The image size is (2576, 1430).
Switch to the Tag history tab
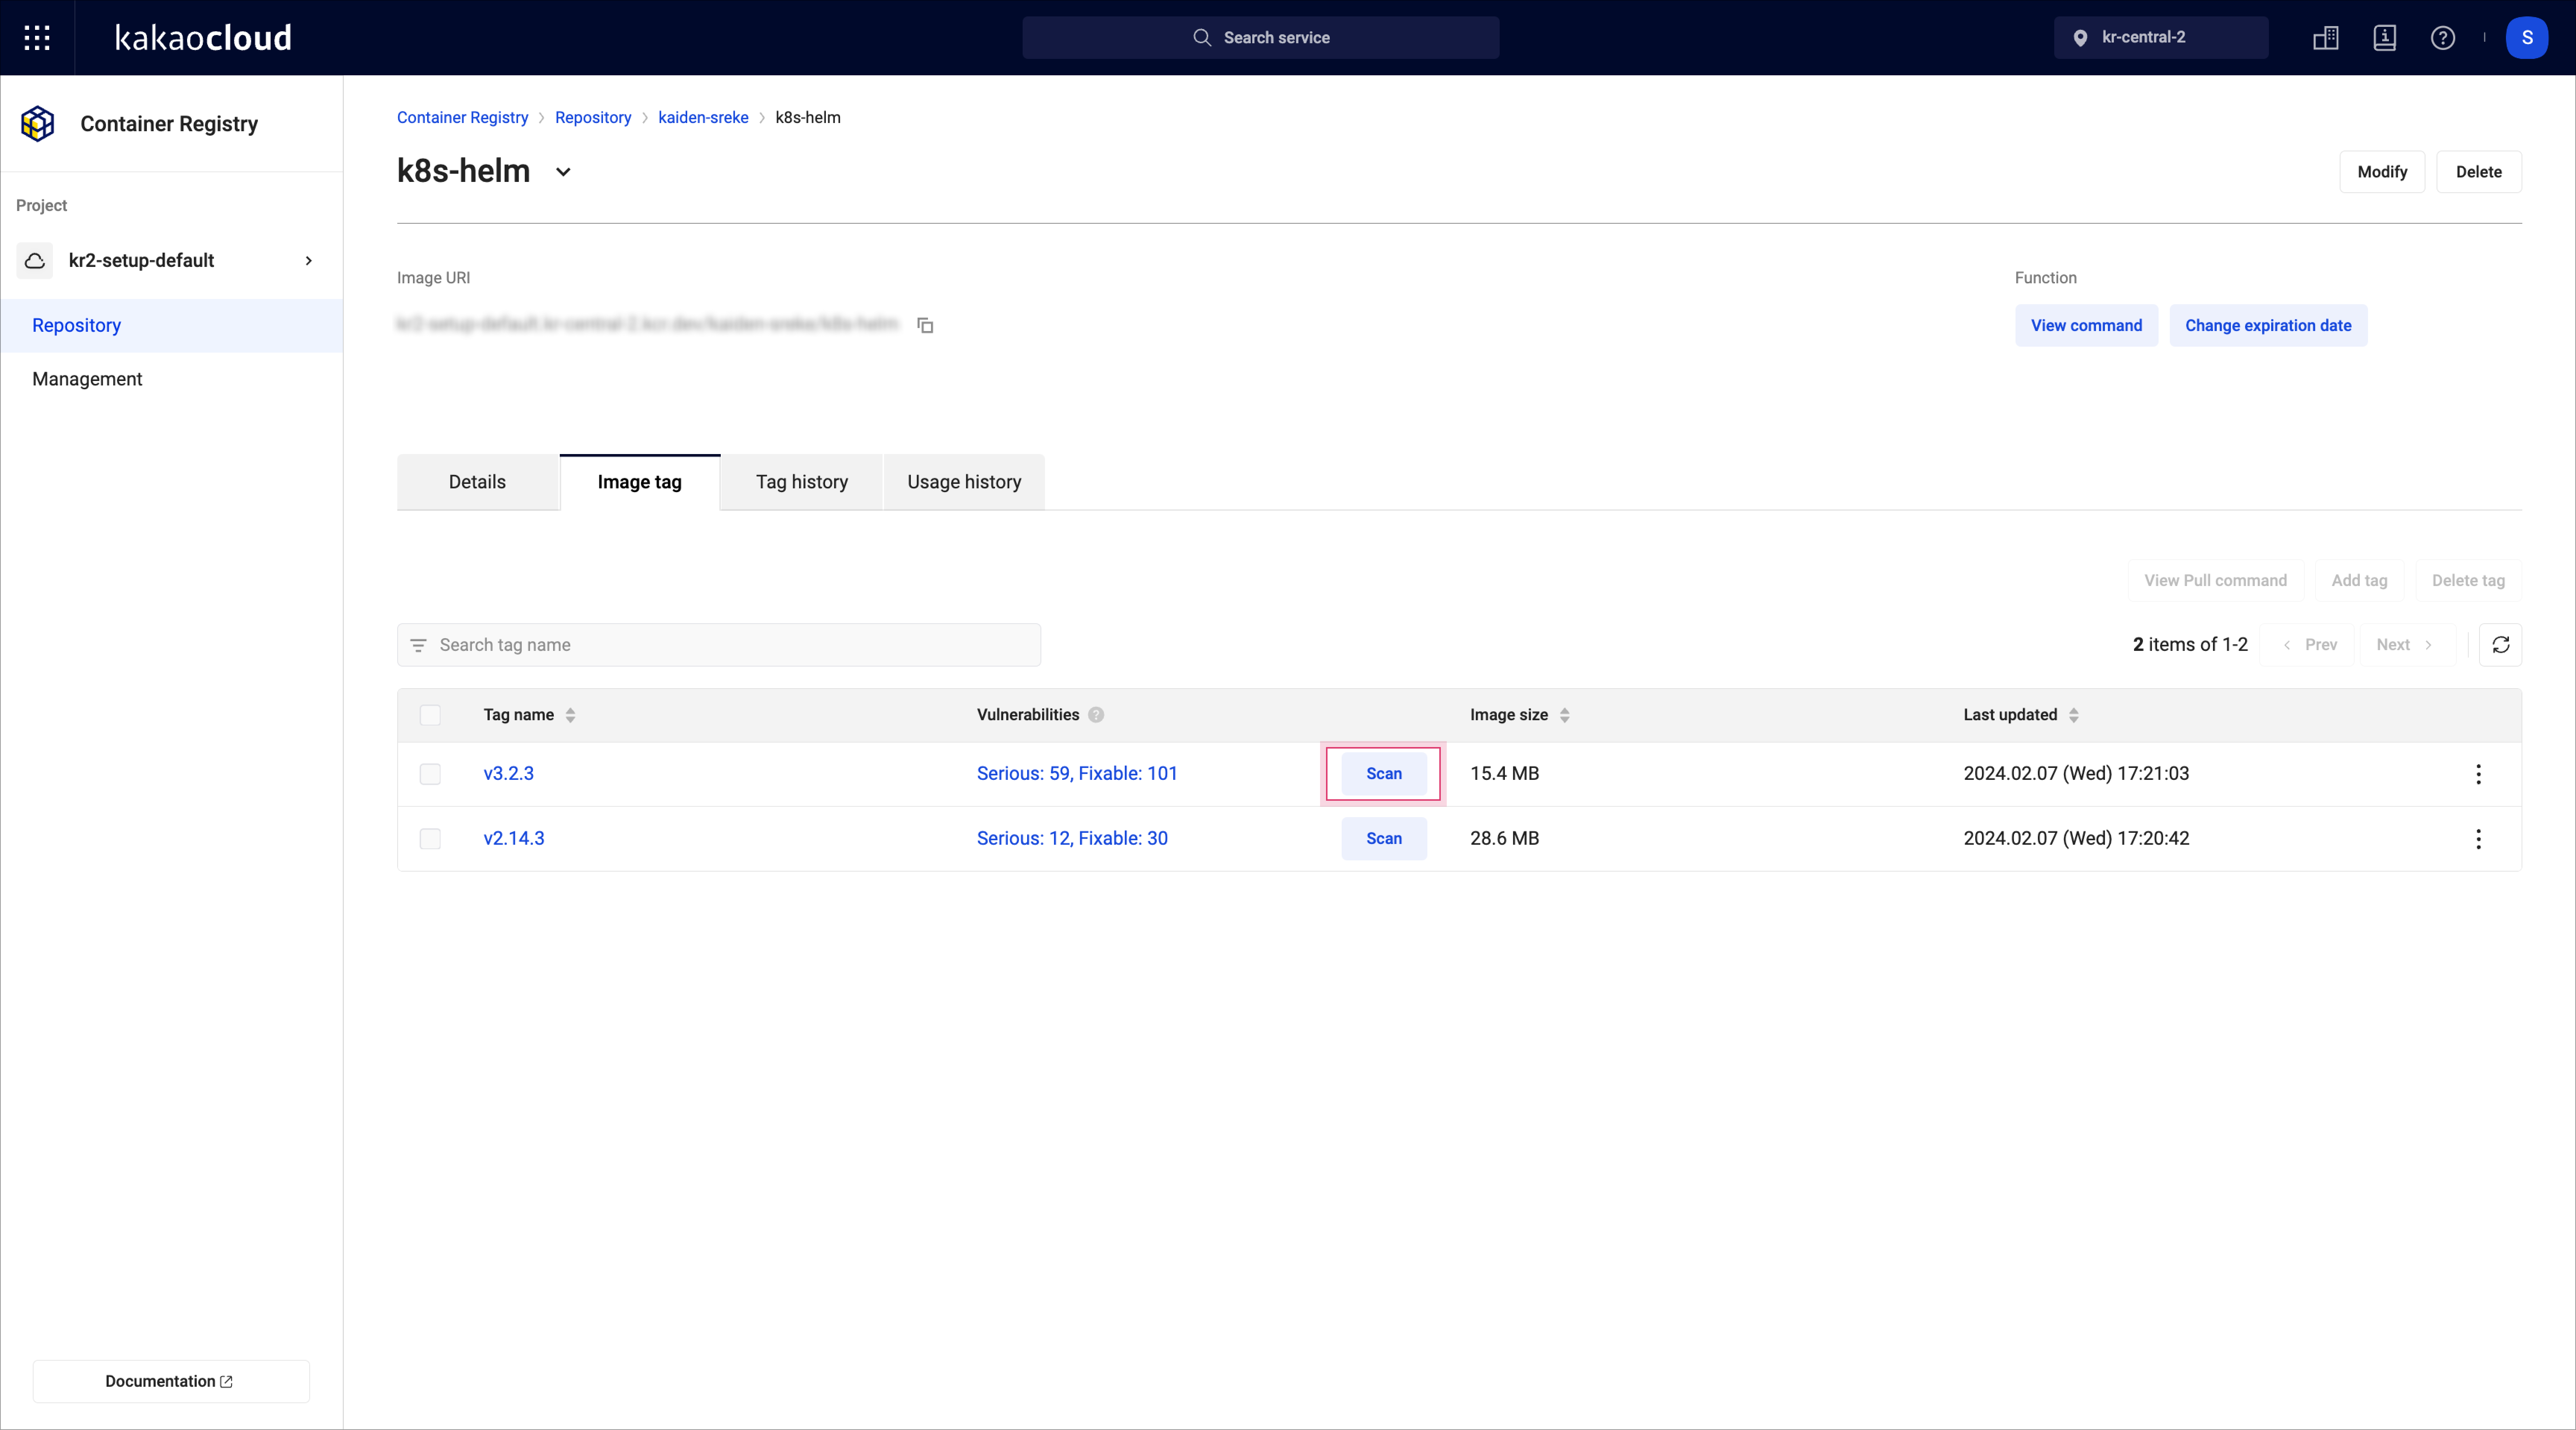(x=802, y=482)
